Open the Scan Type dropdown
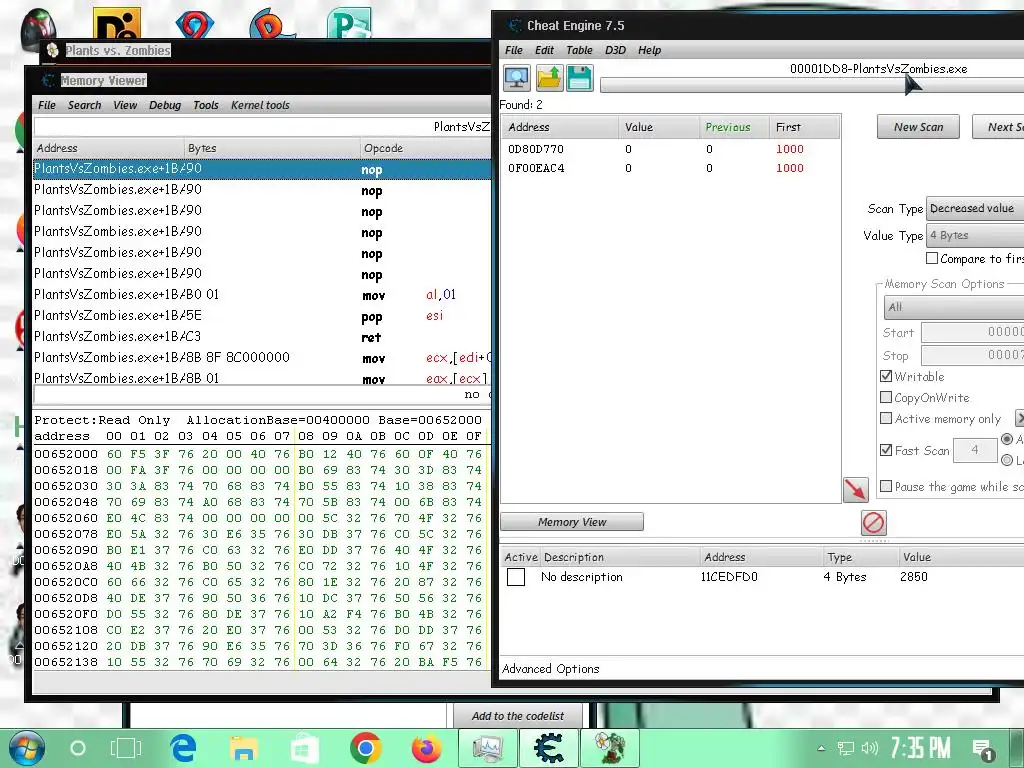The width and height of the screenshot is (1024, 768). click(975, 208)
